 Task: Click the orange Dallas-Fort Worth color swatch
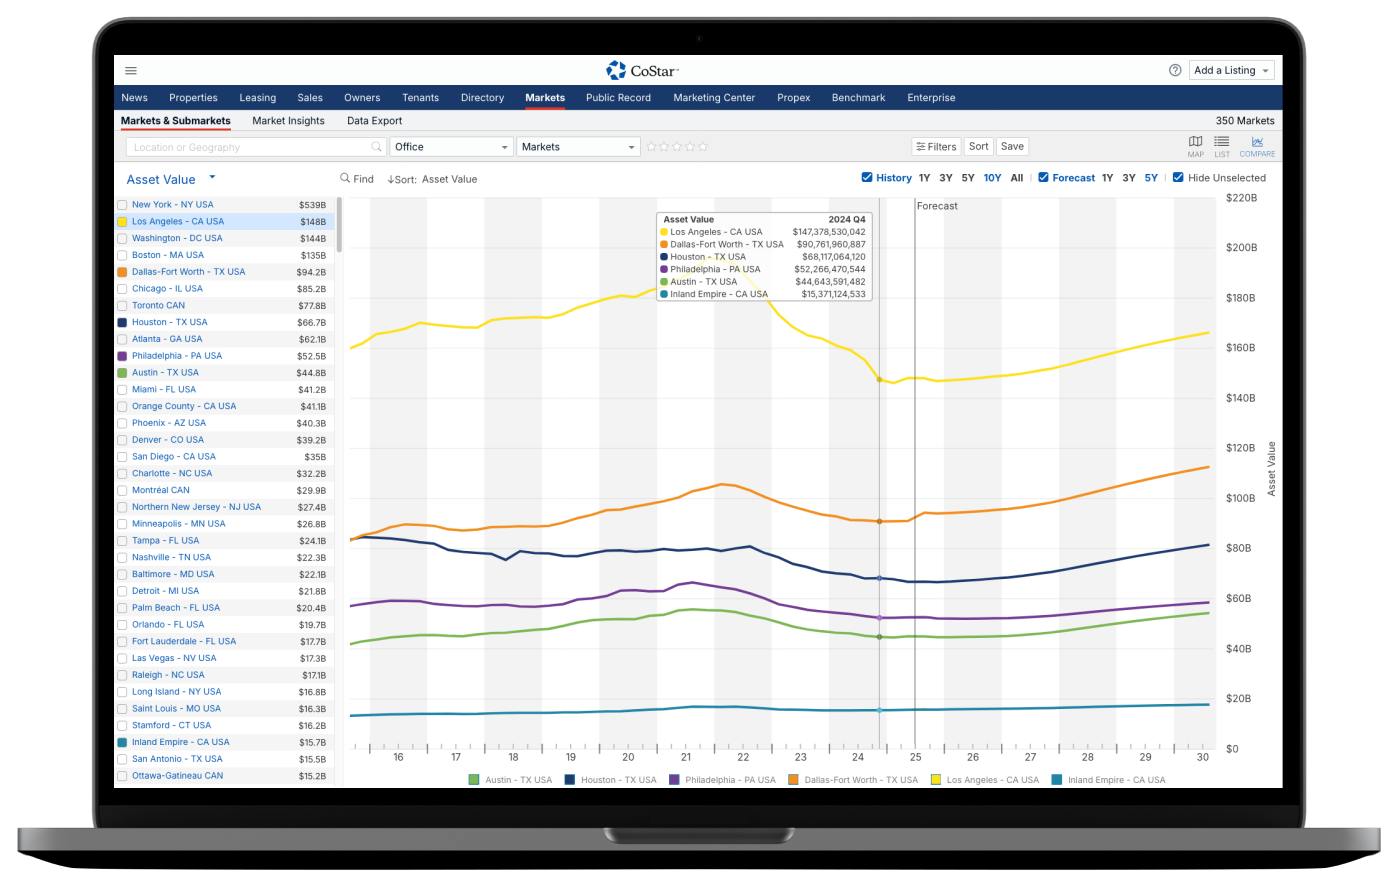click(x=122, y=272)
